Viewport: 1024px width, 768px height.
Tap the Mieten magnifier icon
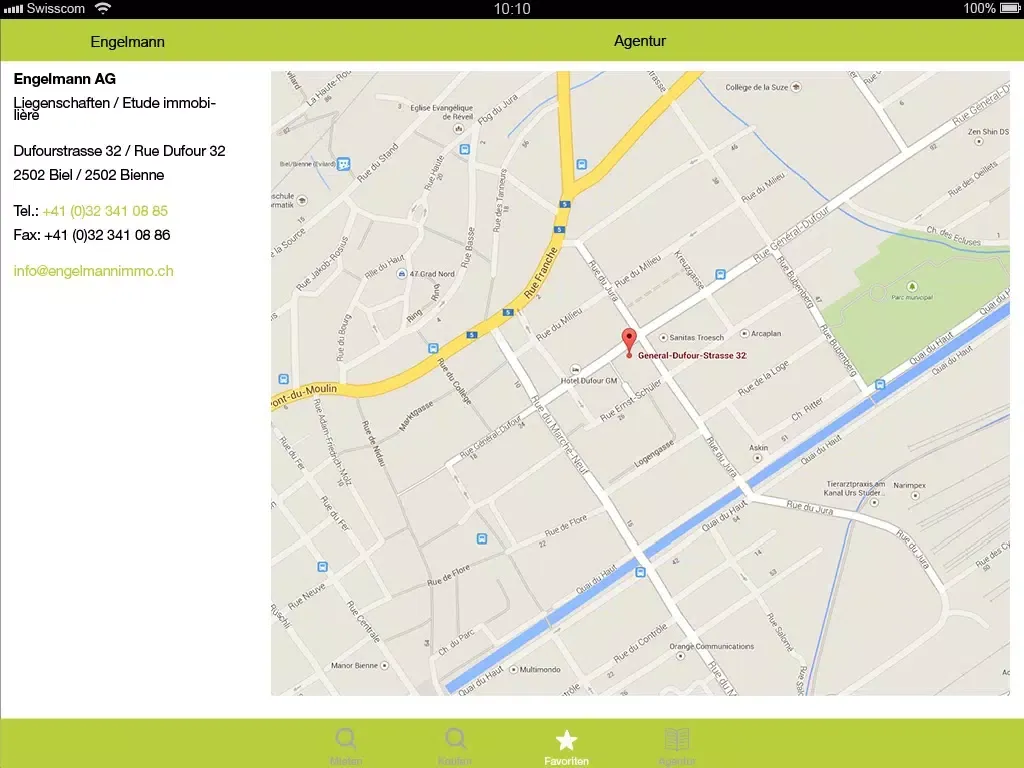[x=345, y=739]
